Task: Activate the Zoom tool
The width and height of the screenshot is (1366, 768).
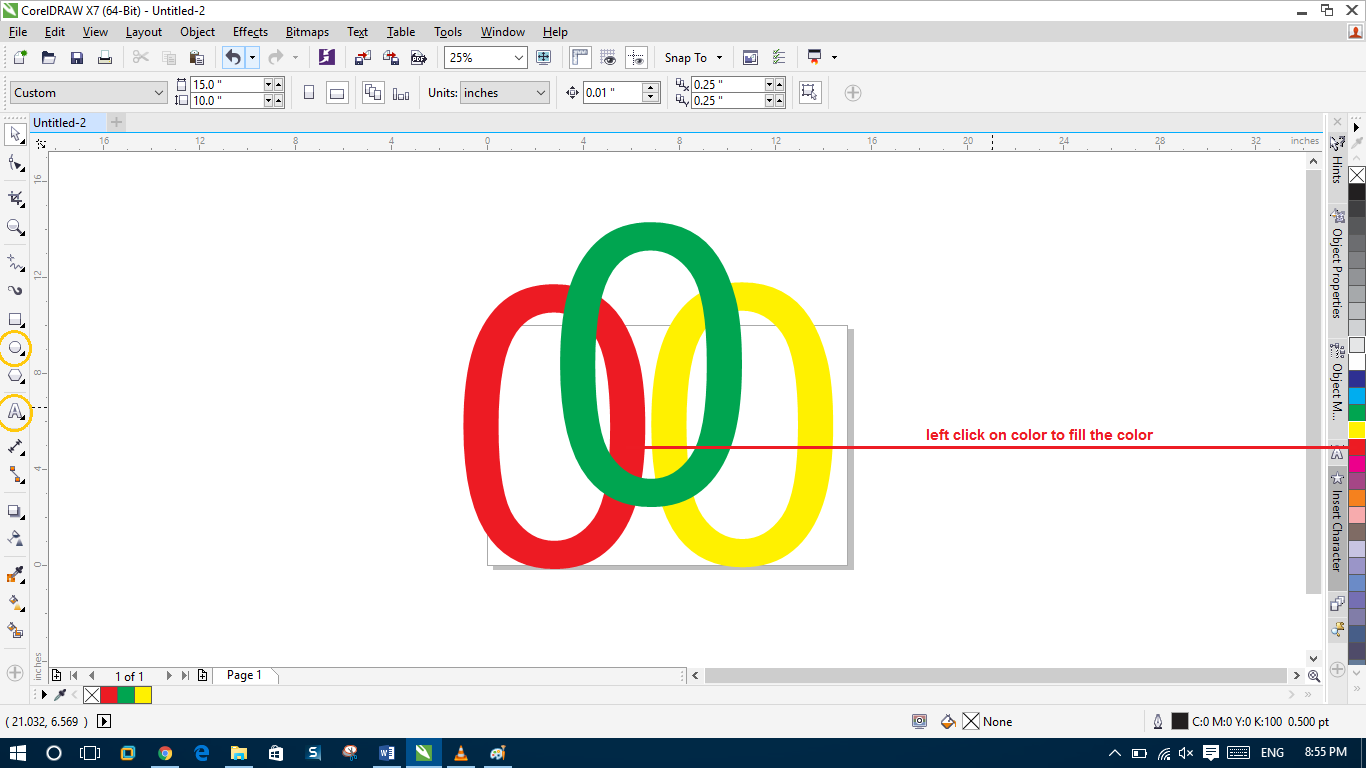Action: click(x=14, y=228)
